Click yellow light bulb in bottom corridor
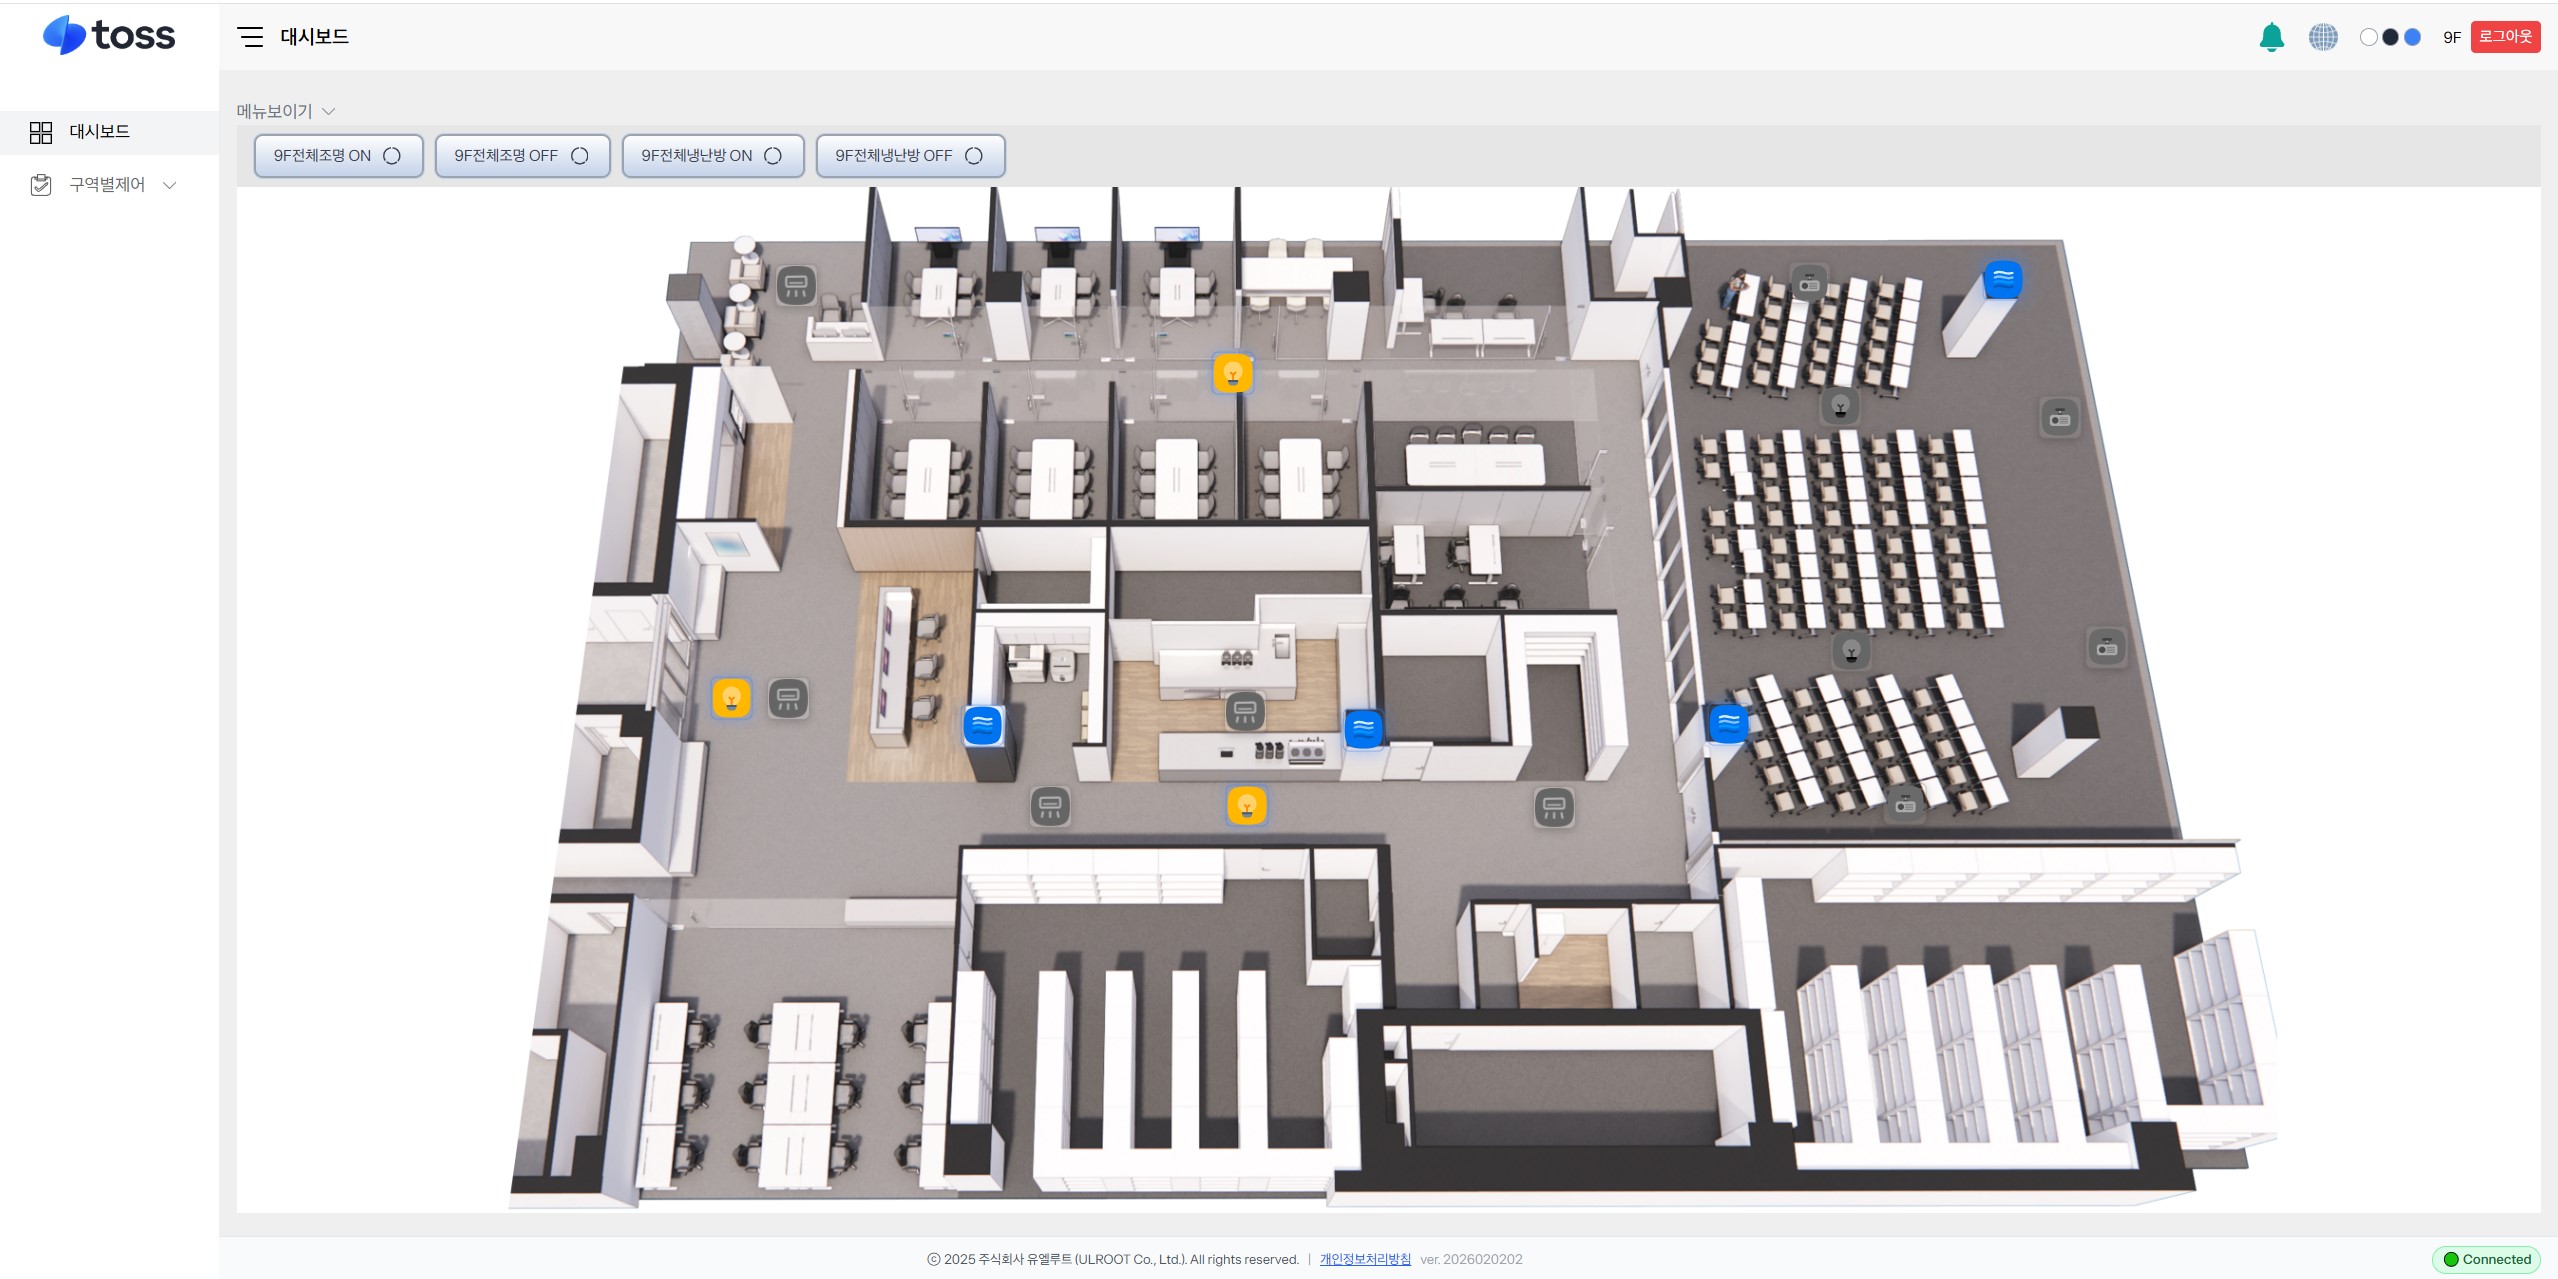Image resolution: width=2558 pixels, height=1279 pixels. (x=1246, y=805)
